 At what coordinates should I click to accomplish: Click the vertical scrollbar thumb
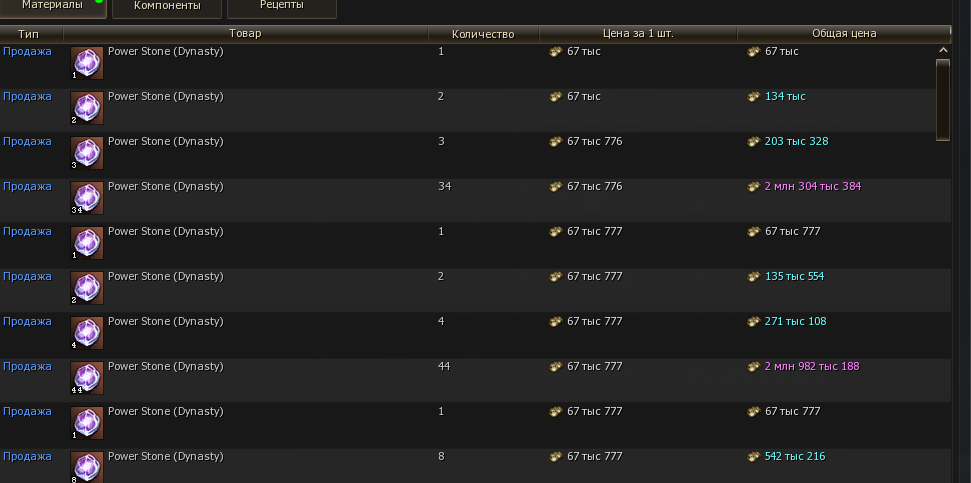point(942,98)
